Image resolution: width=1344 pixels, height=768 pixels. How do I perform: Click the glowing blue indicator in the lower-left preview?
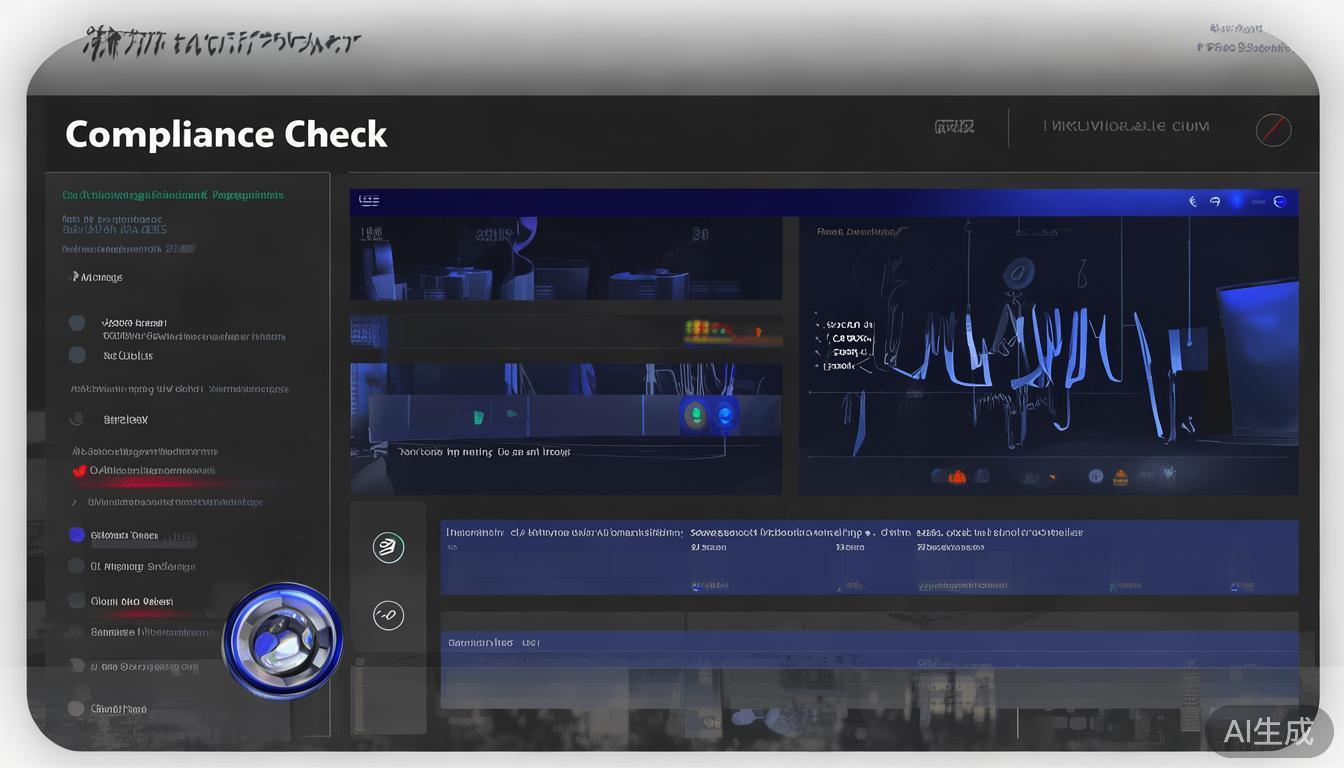pyautogui.click(x=723, y=414)
